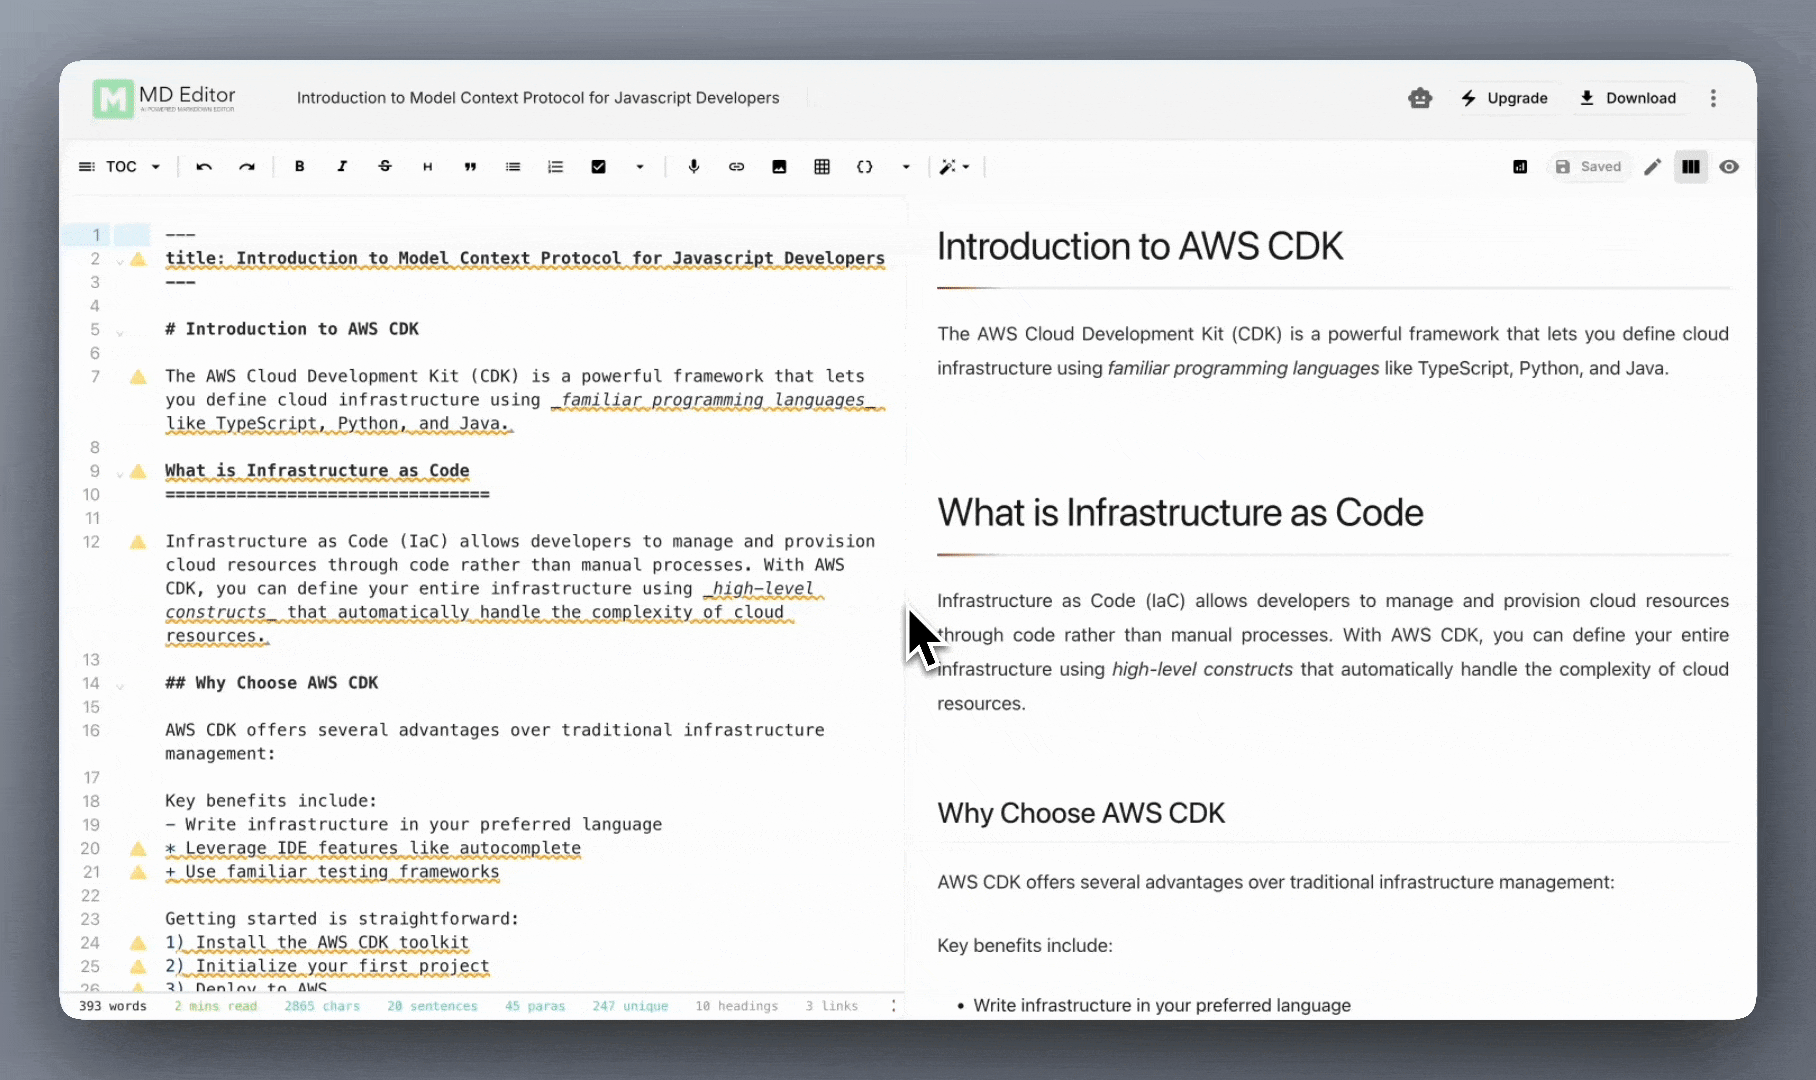Insert a hyperlink

click(x=737, y=166)
